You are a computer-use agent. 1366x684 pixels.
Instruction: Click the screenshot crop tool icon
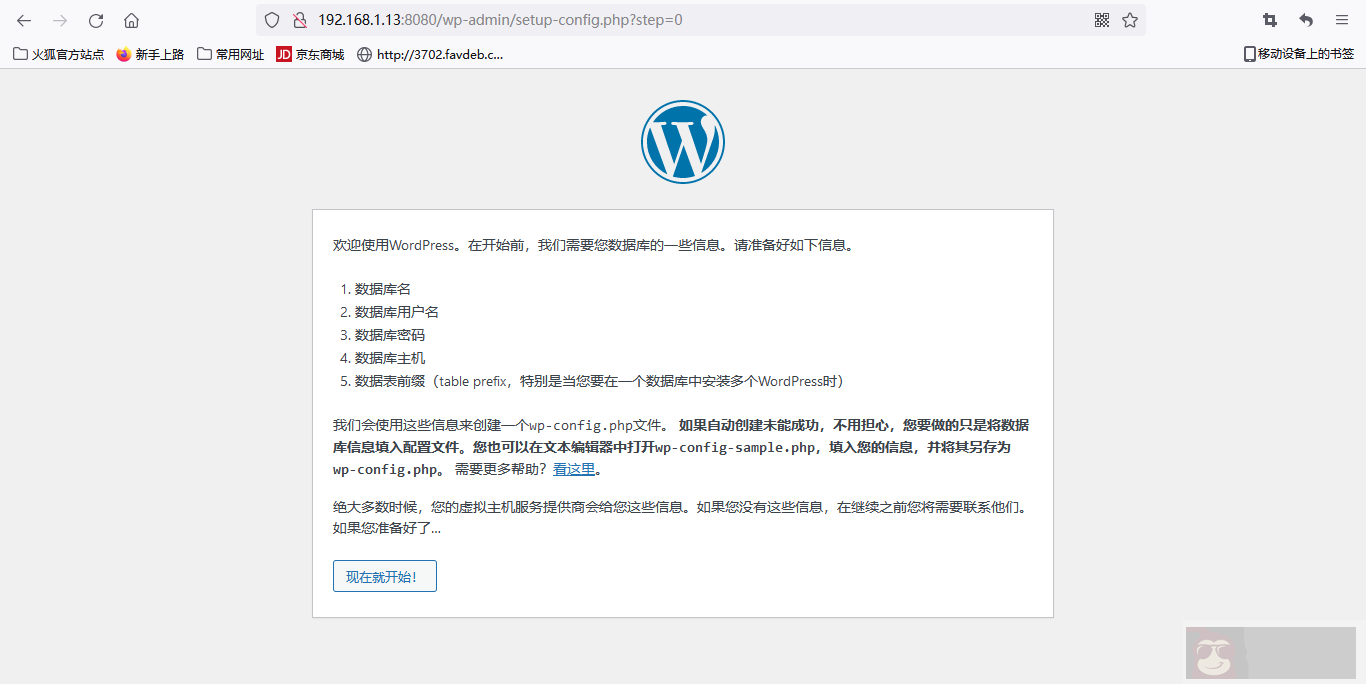(x=1269, y=19)
